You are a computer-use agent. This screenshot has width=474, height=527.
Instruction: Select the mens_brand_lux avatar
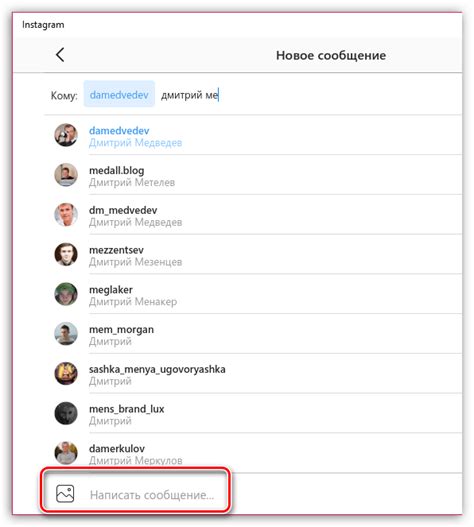[66, 413]
